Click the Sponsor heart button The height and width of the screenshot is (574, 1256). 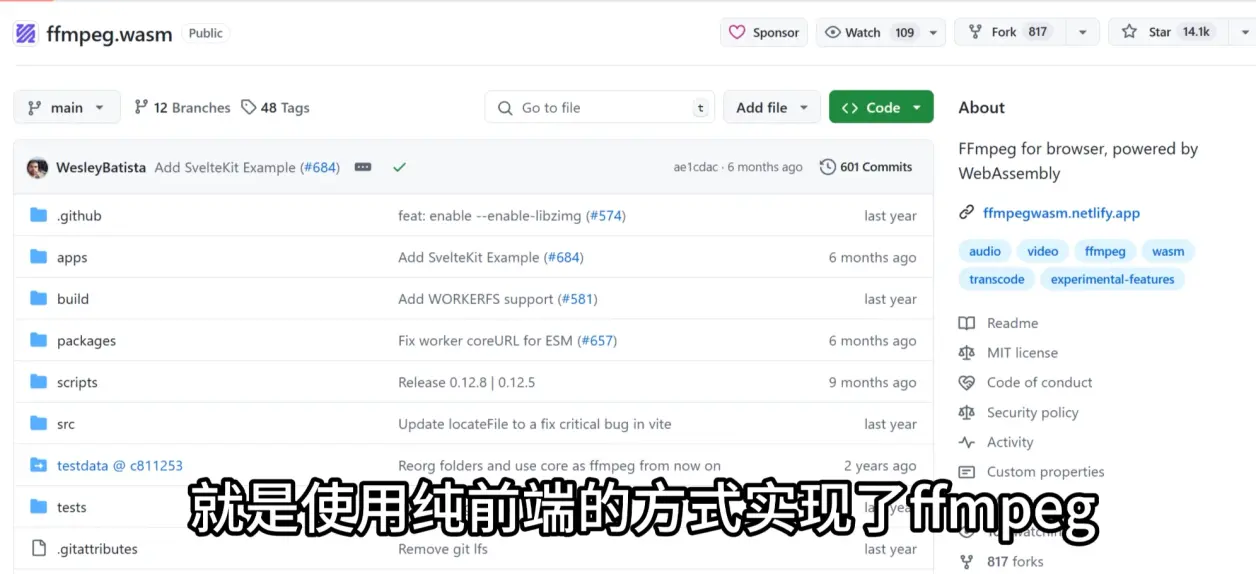(764, 32)
